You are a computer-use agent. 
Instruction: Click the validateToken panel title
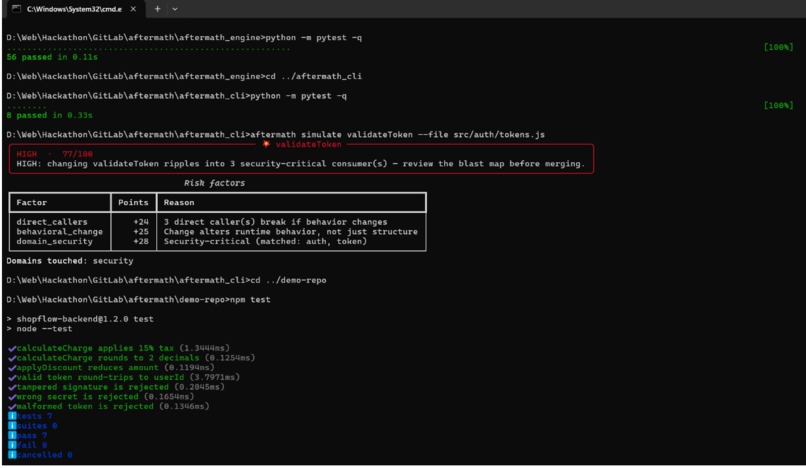(308, 145)
